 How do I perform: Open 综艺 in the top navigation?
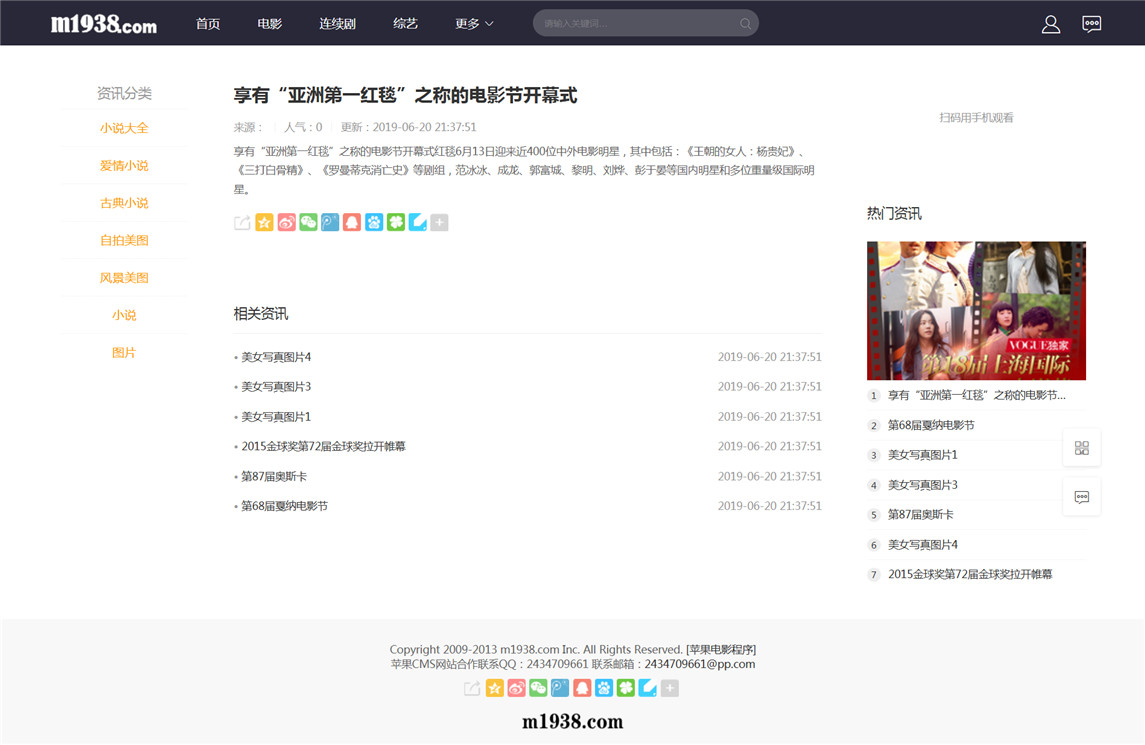click(405, 24)
